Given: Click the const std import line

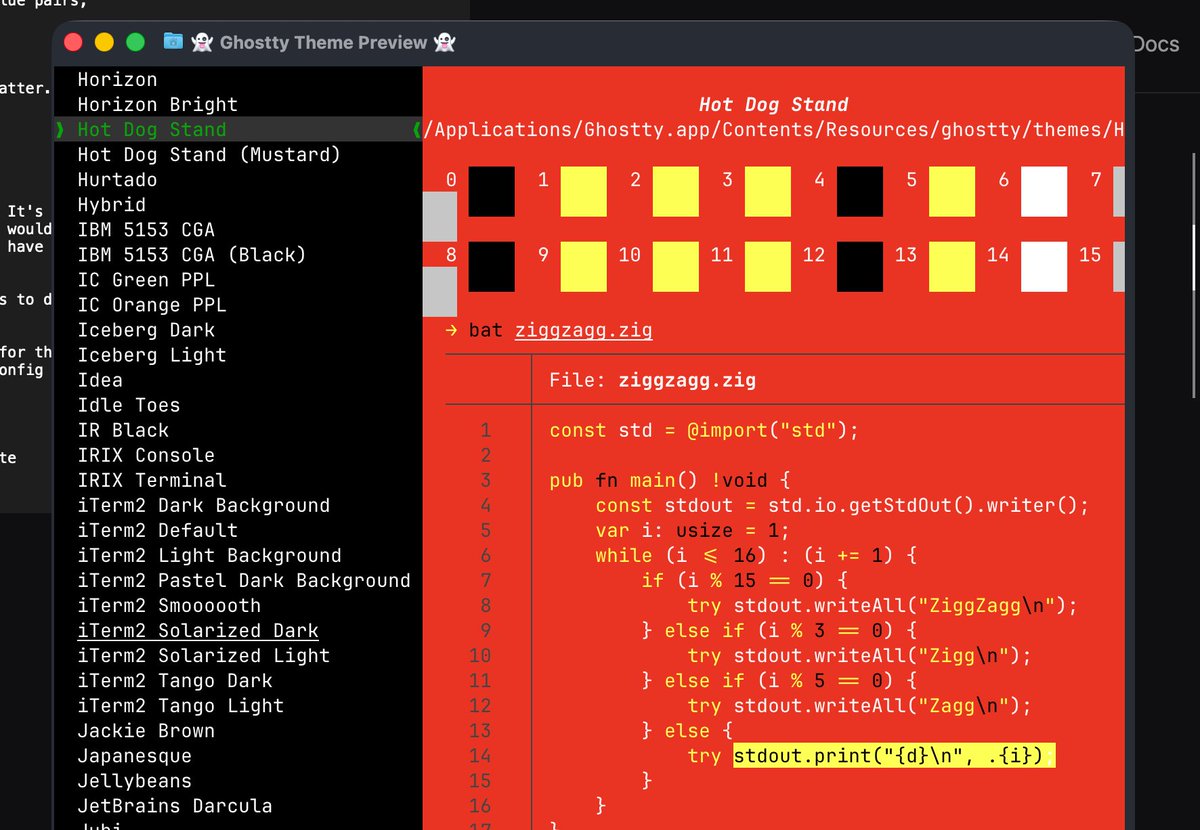Looking at the screenshot, I should pos(704,430).
